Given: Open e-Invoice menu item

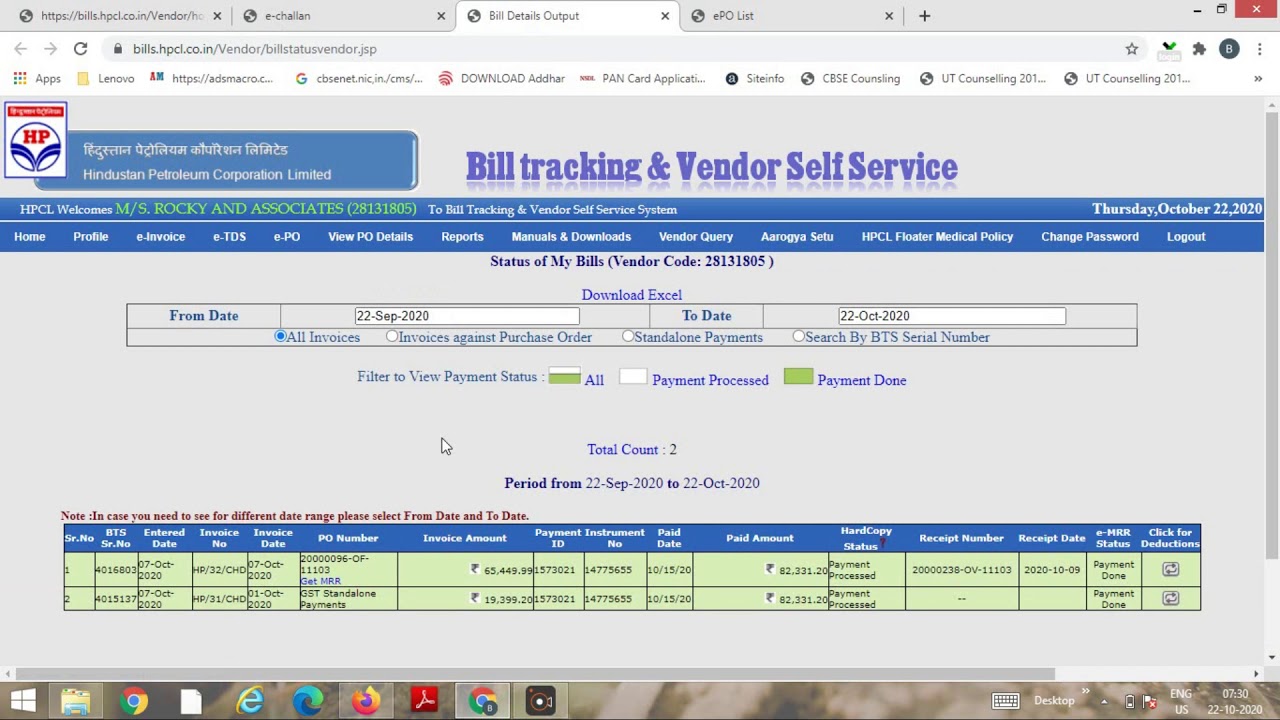Looking at the screenshot, I should [161, 237].
